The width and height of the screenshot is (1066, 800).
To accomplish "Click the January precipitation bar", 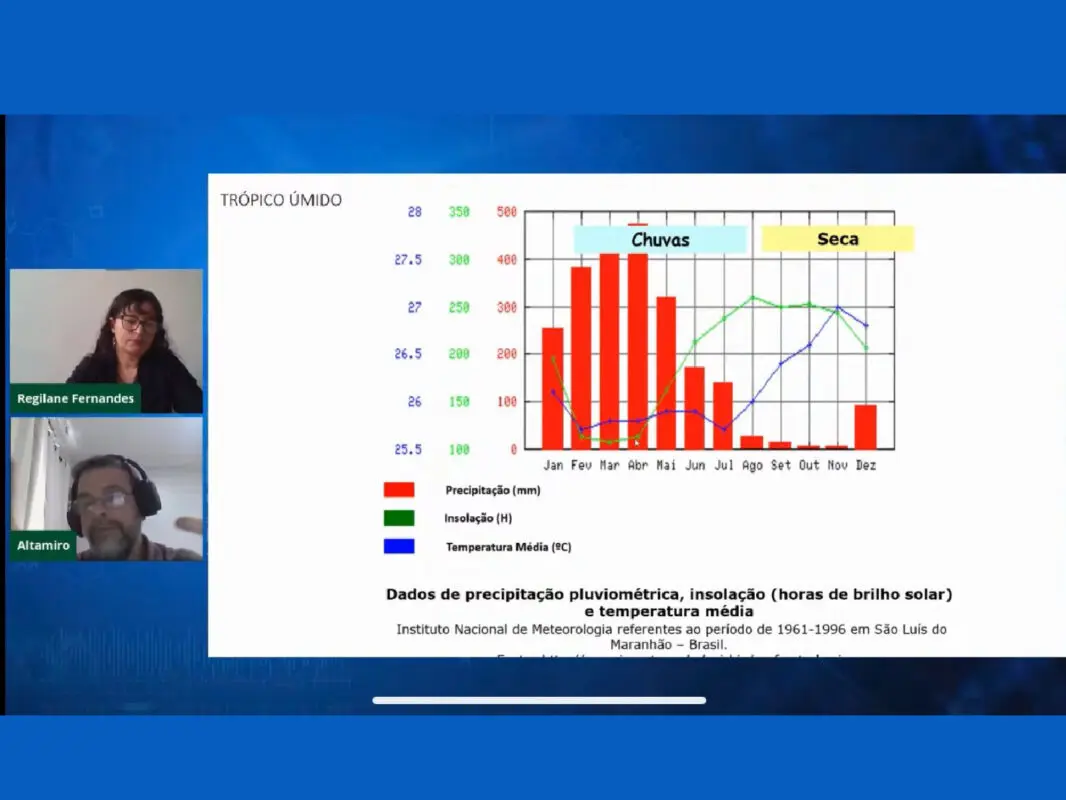I will coord(553,388).
